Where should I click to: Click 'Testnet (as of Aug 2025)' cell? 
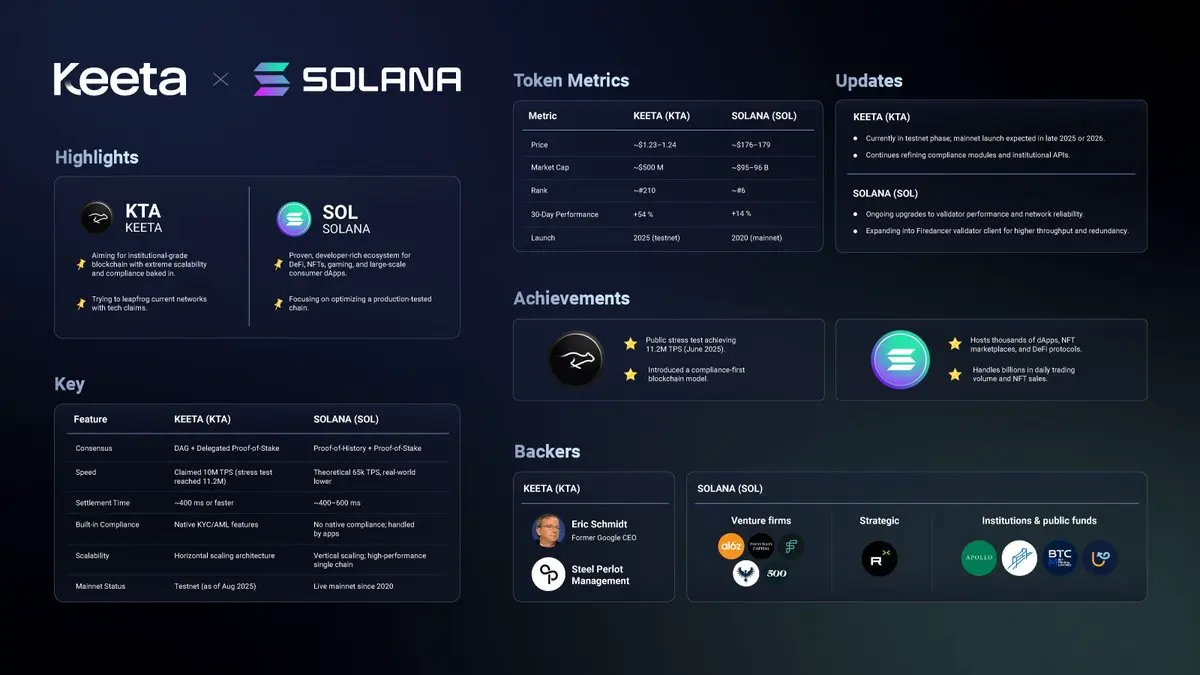pyautogui.click(x=215, y=586)
